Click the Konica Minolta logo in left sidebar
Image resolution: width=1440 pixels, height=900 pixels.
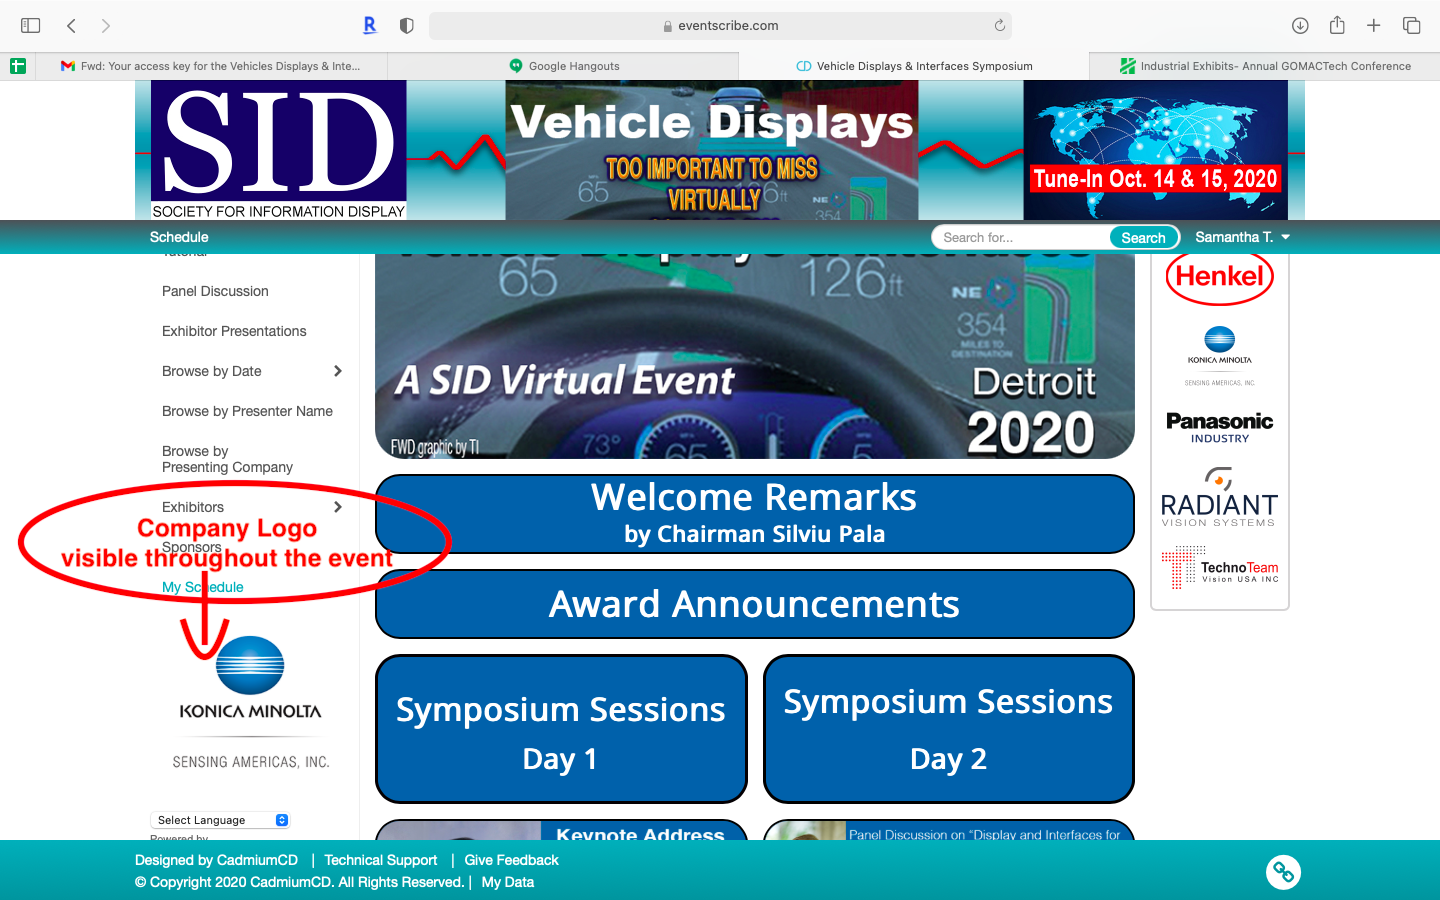[x=250, y=703]
